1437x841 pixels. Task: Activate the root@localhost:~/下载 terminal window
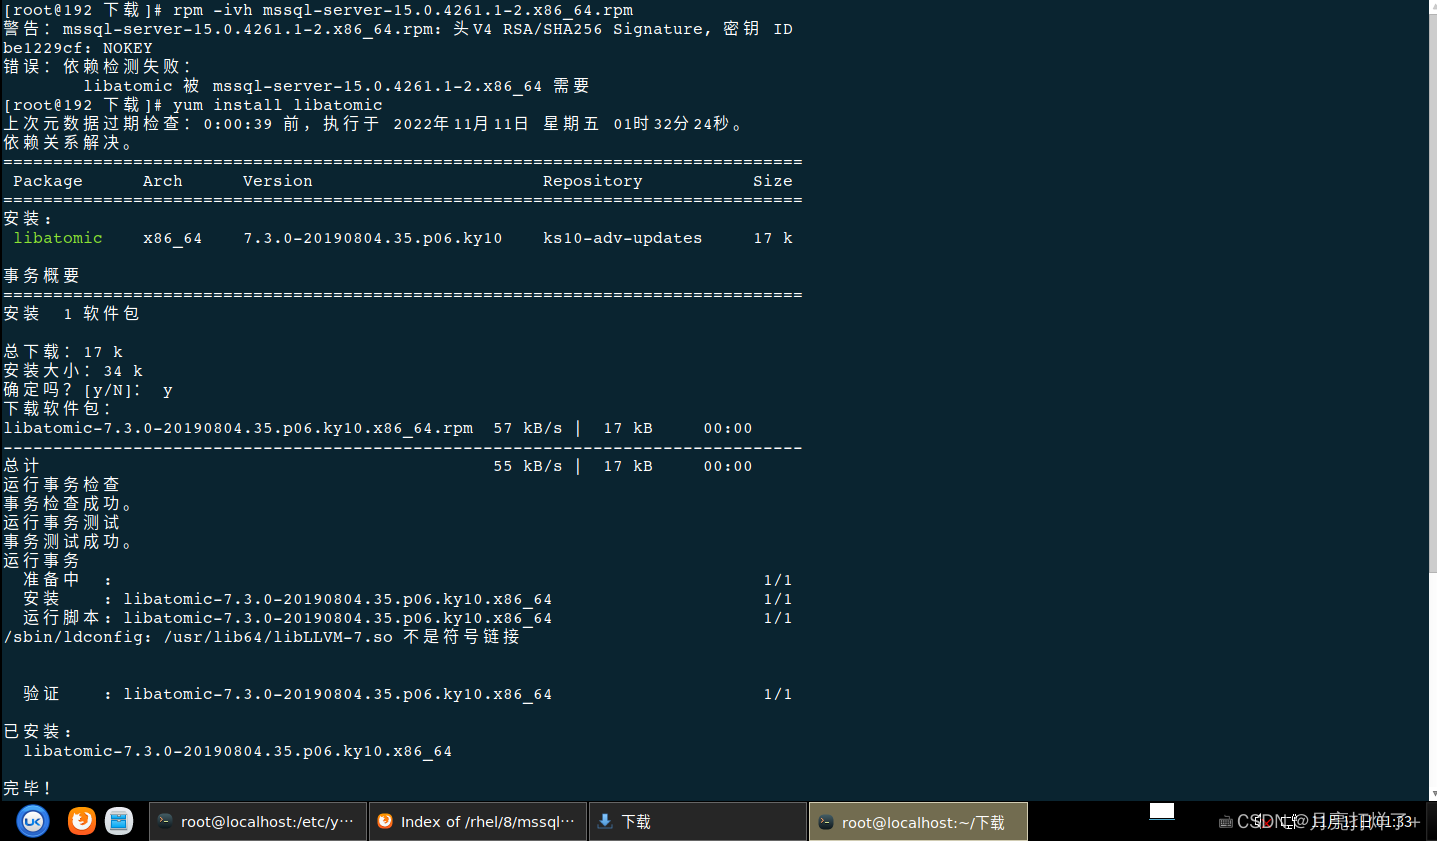click(917, 821)
